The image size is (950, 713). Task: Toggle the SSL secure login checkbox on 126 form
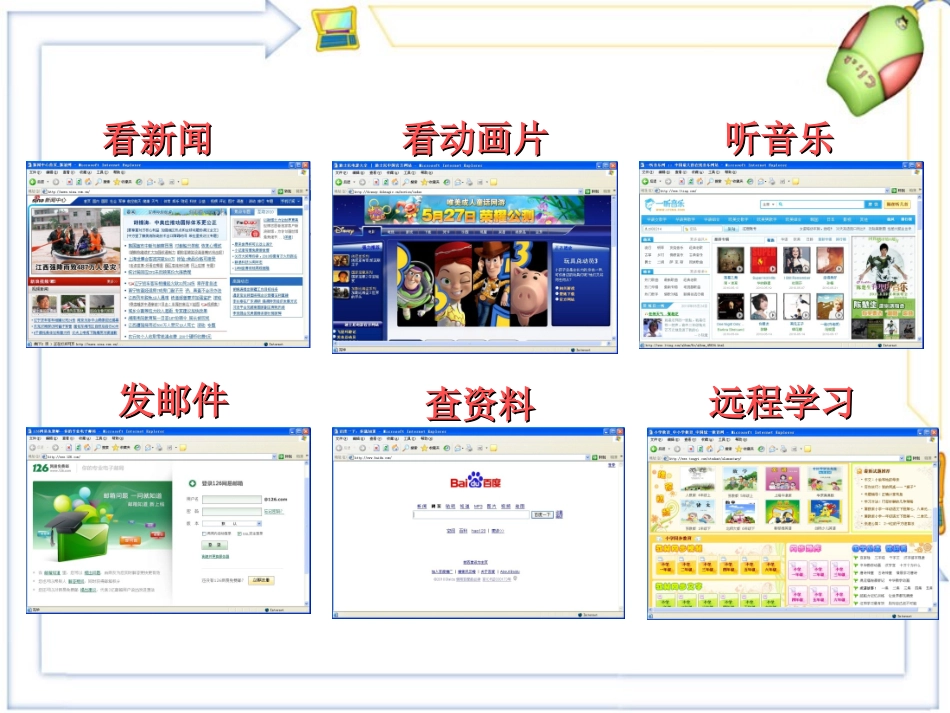click(x=238, y=534)
